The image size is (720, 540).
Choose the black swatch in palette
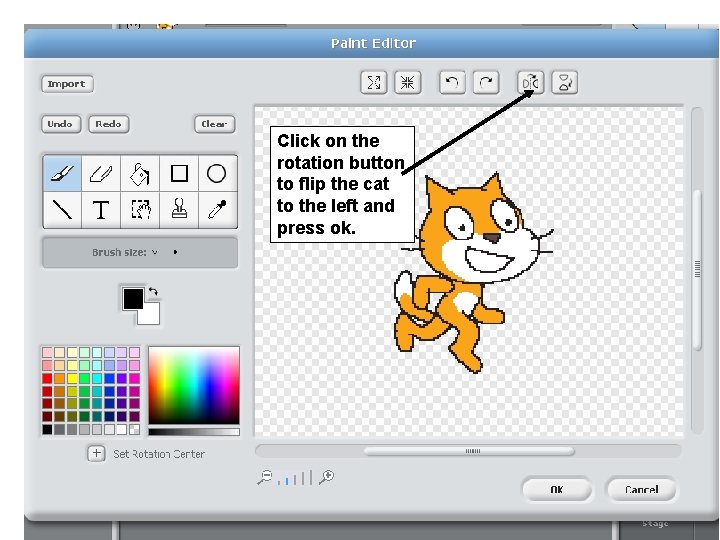(47, 429)
